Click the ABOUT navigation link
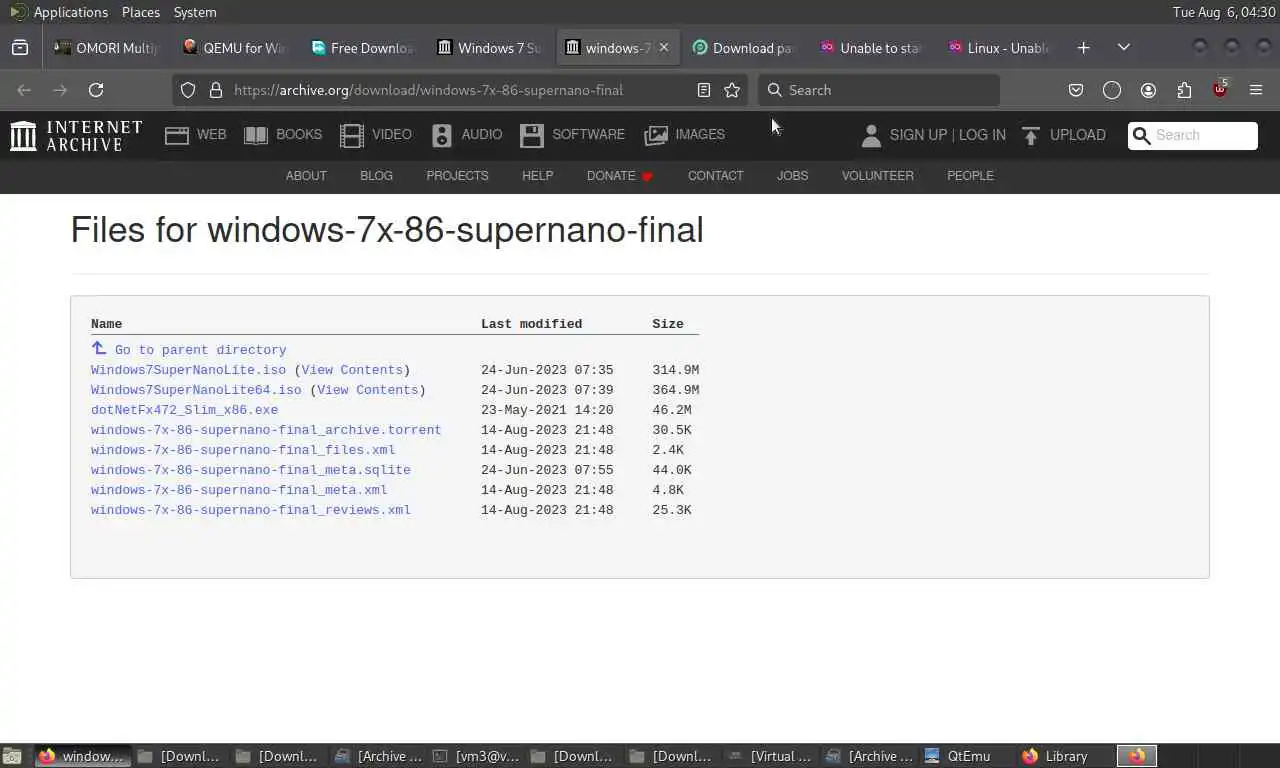The width and height of the screenshot is (1280, 768). [x=306, y=175]
